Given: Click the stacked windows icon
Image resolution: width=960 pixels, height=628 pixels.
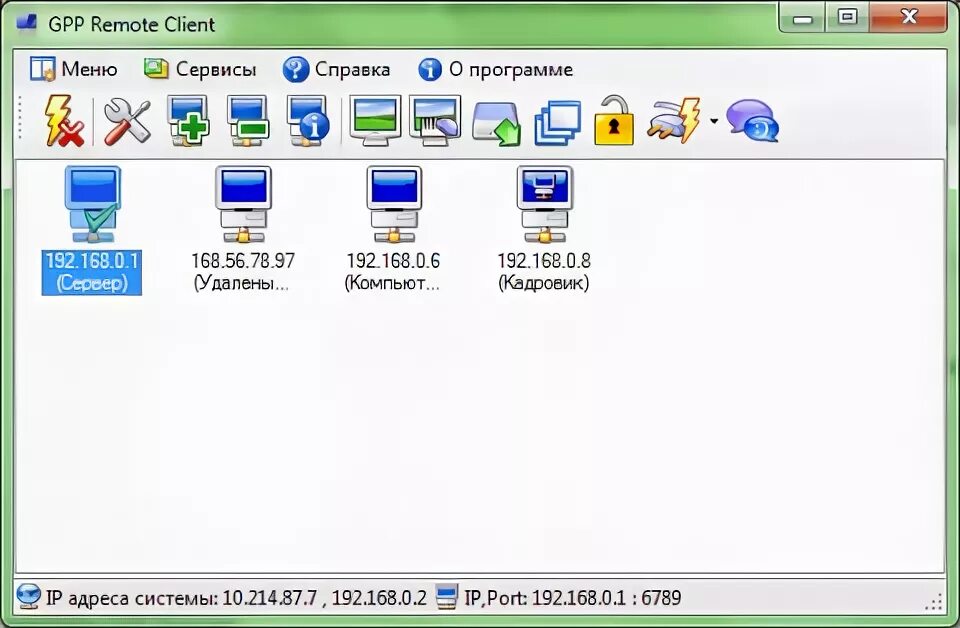Looking at the screenshot, I should click(557, 123).
